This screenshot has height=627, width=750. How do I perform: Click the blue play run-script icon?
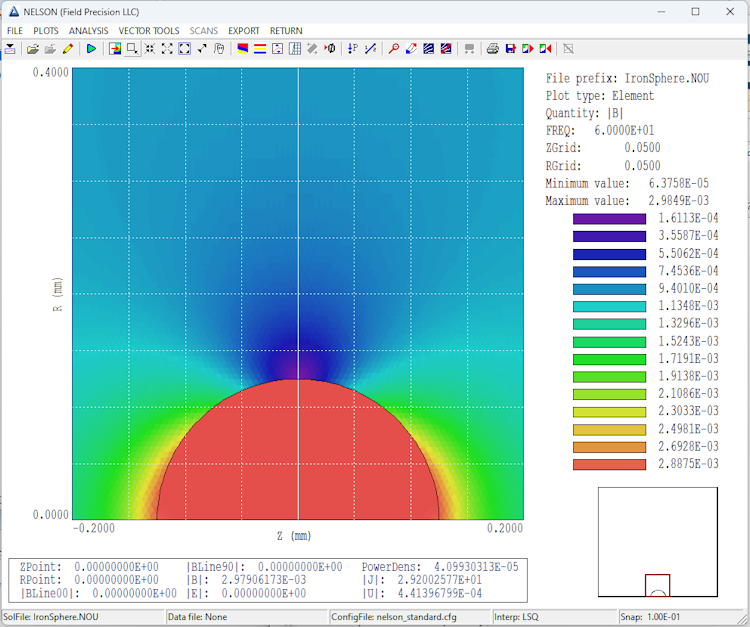tap(91, 49)
